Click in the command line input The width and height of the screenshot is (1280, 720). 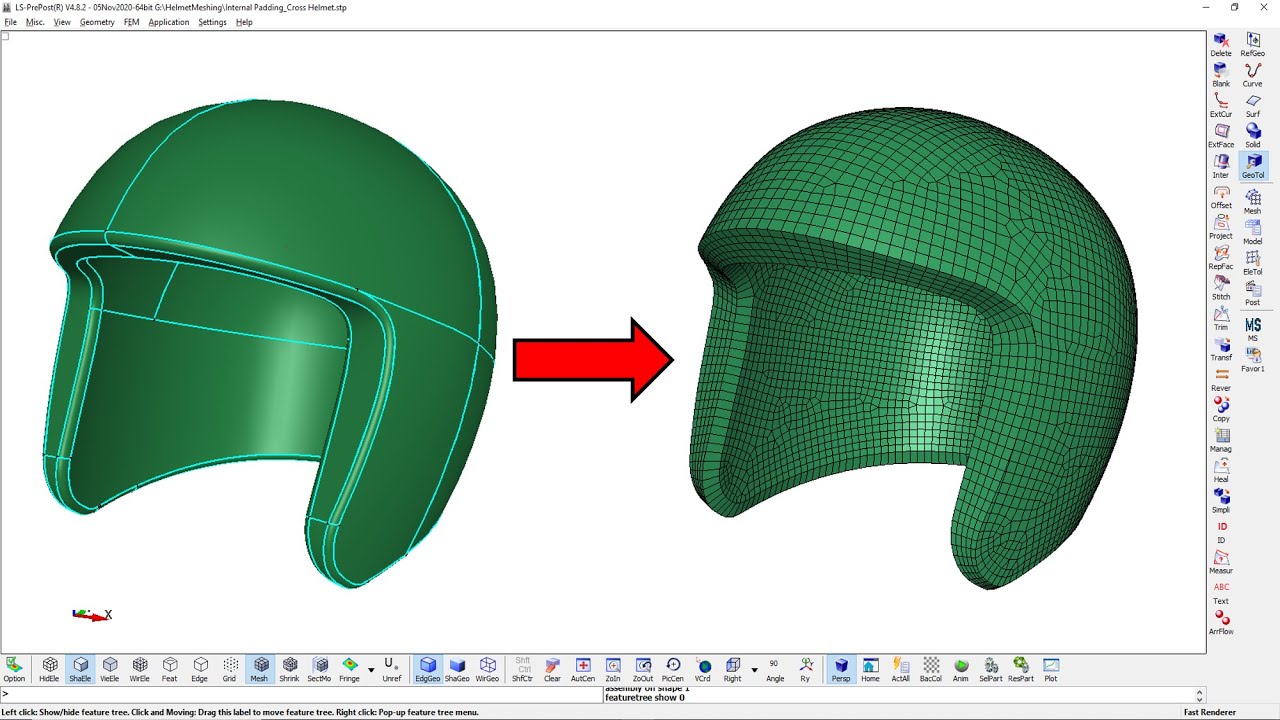coord(300,695)
